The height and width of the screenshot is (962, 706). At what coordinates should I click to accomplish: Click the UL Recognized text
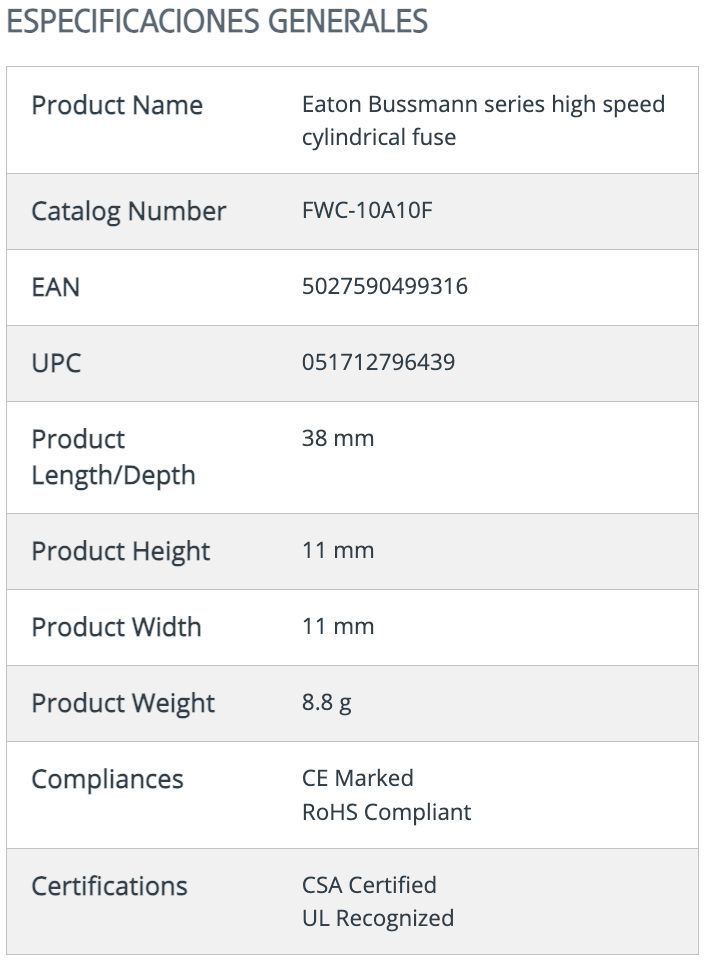click(x=378, y=918)
